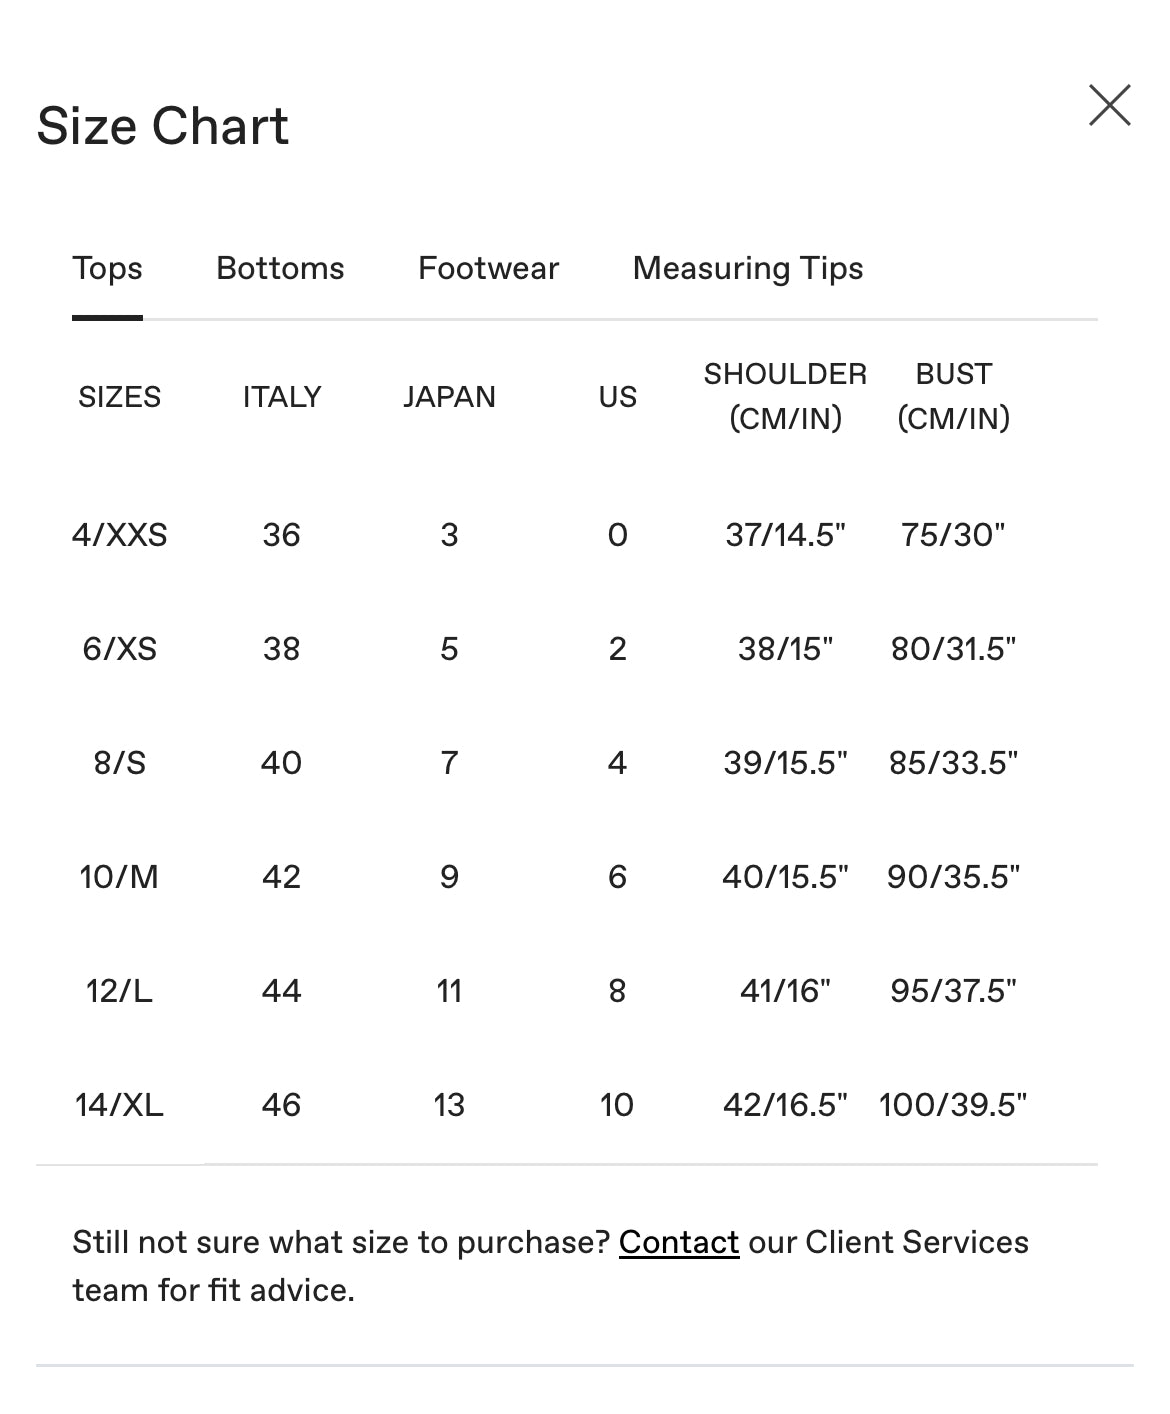Select the 14/XL size row label
The image size is (1170, 1414).
pos(119,1105)
